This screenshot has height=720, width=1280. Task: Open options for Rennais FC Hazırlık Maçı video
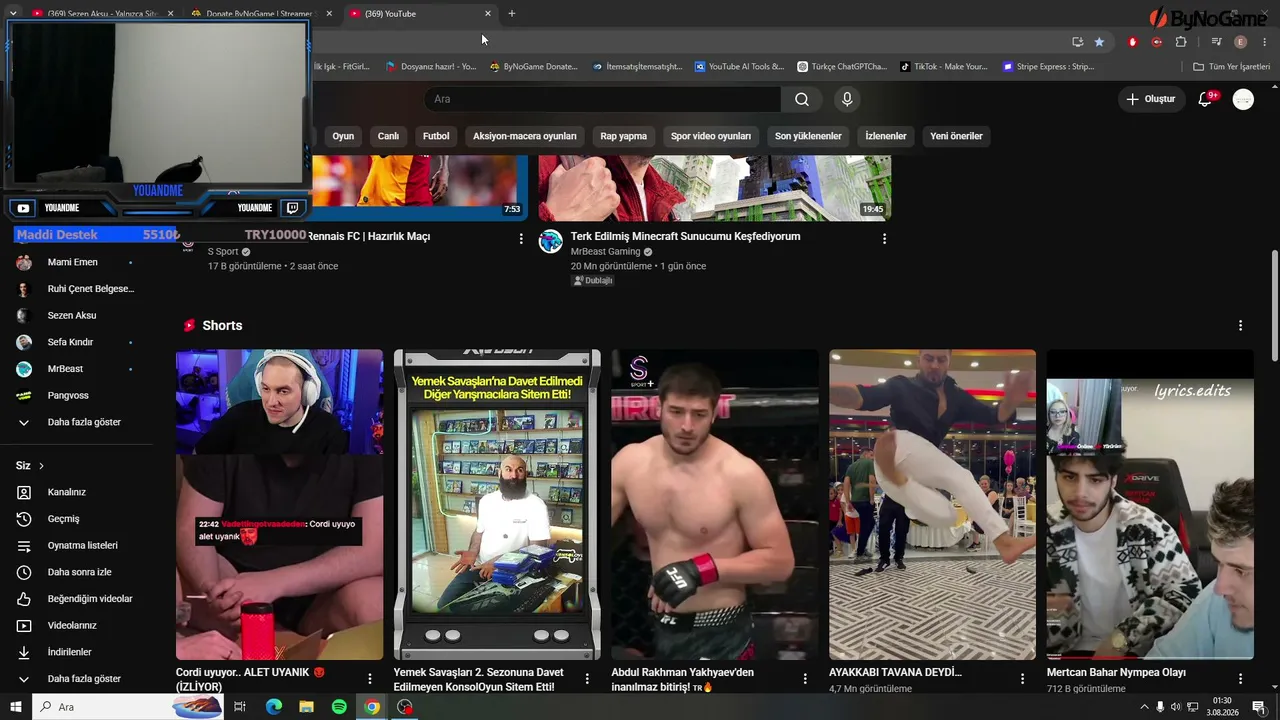(x=521, y=238)
